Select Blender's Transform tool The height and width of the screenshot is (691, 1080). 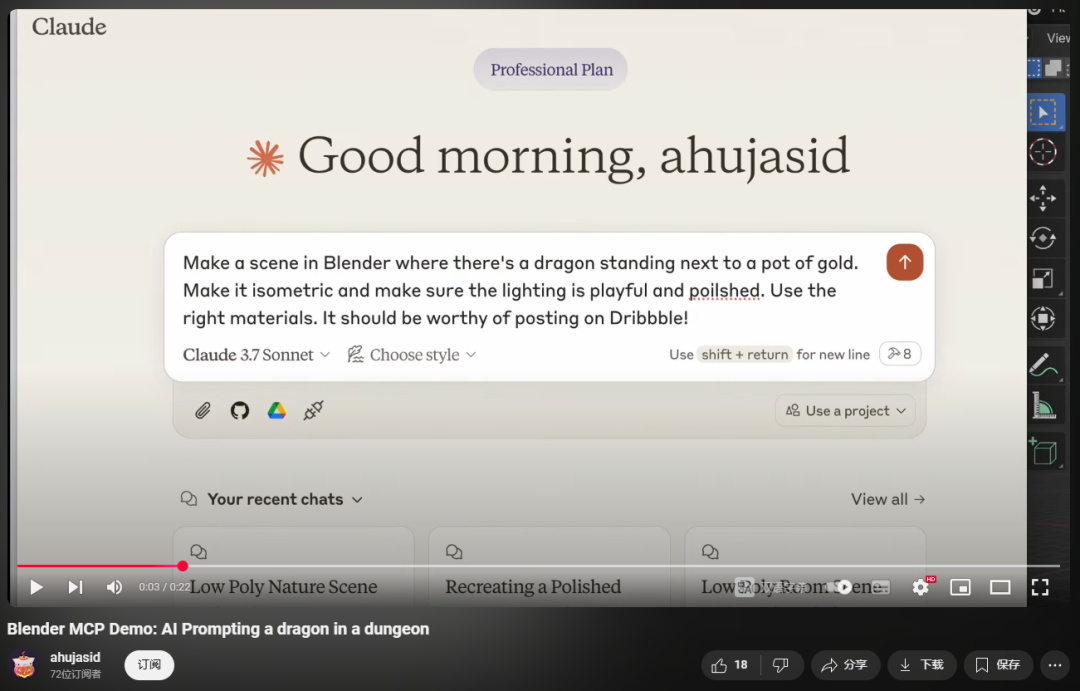pos(1043,318)
